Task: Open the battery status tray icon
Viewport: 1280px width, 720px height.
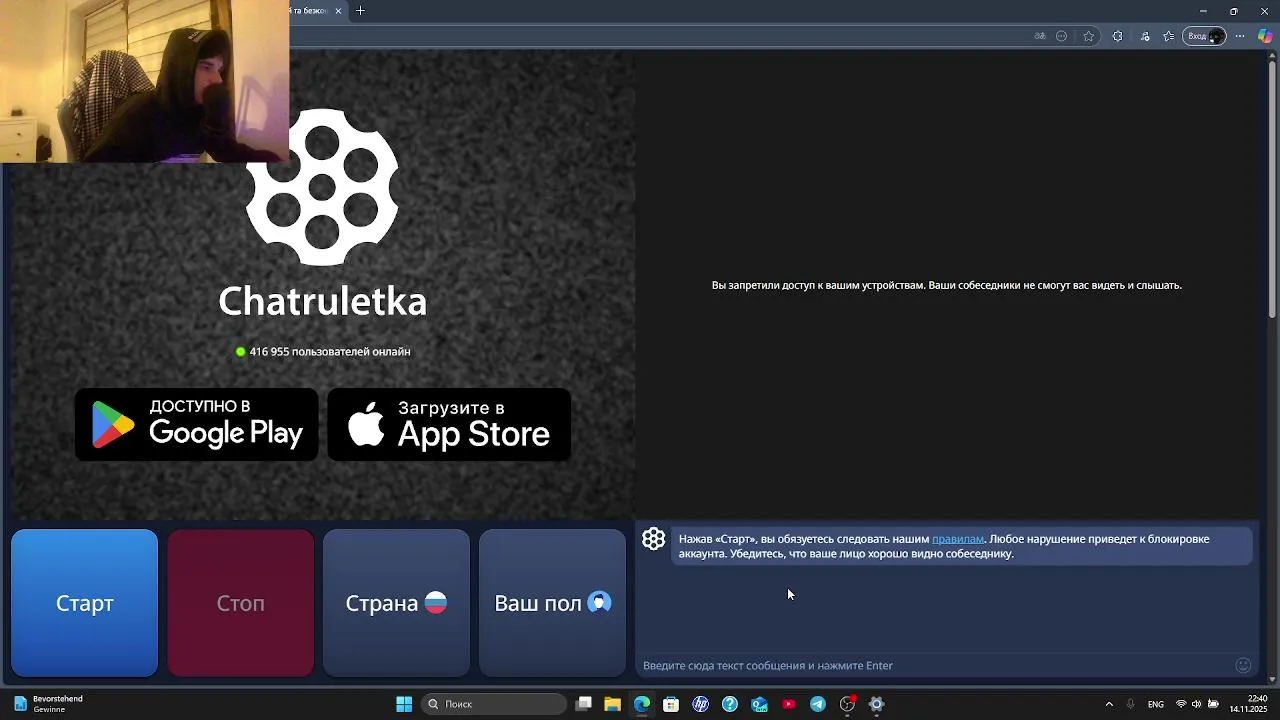Action: 1213,704
